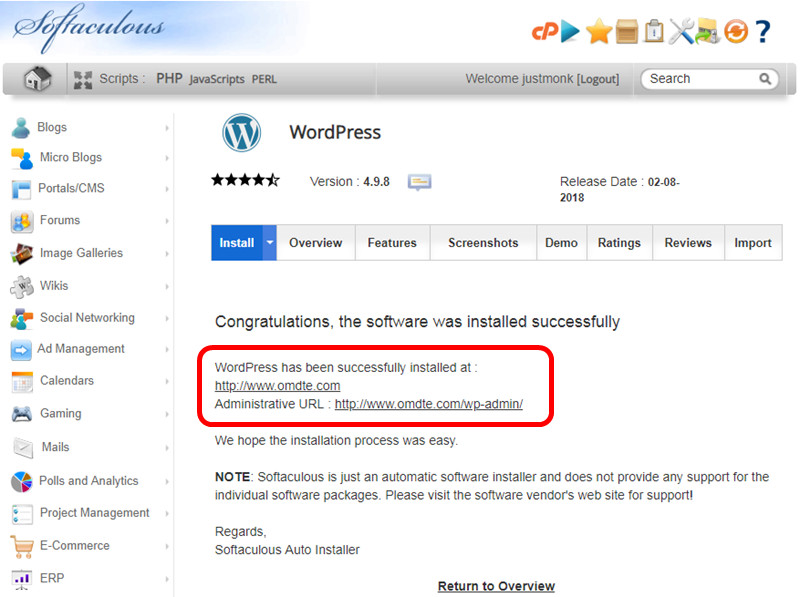Expand the Image Galleries category arrow
This screenshot has height=597, width=800.
point(167,254)
